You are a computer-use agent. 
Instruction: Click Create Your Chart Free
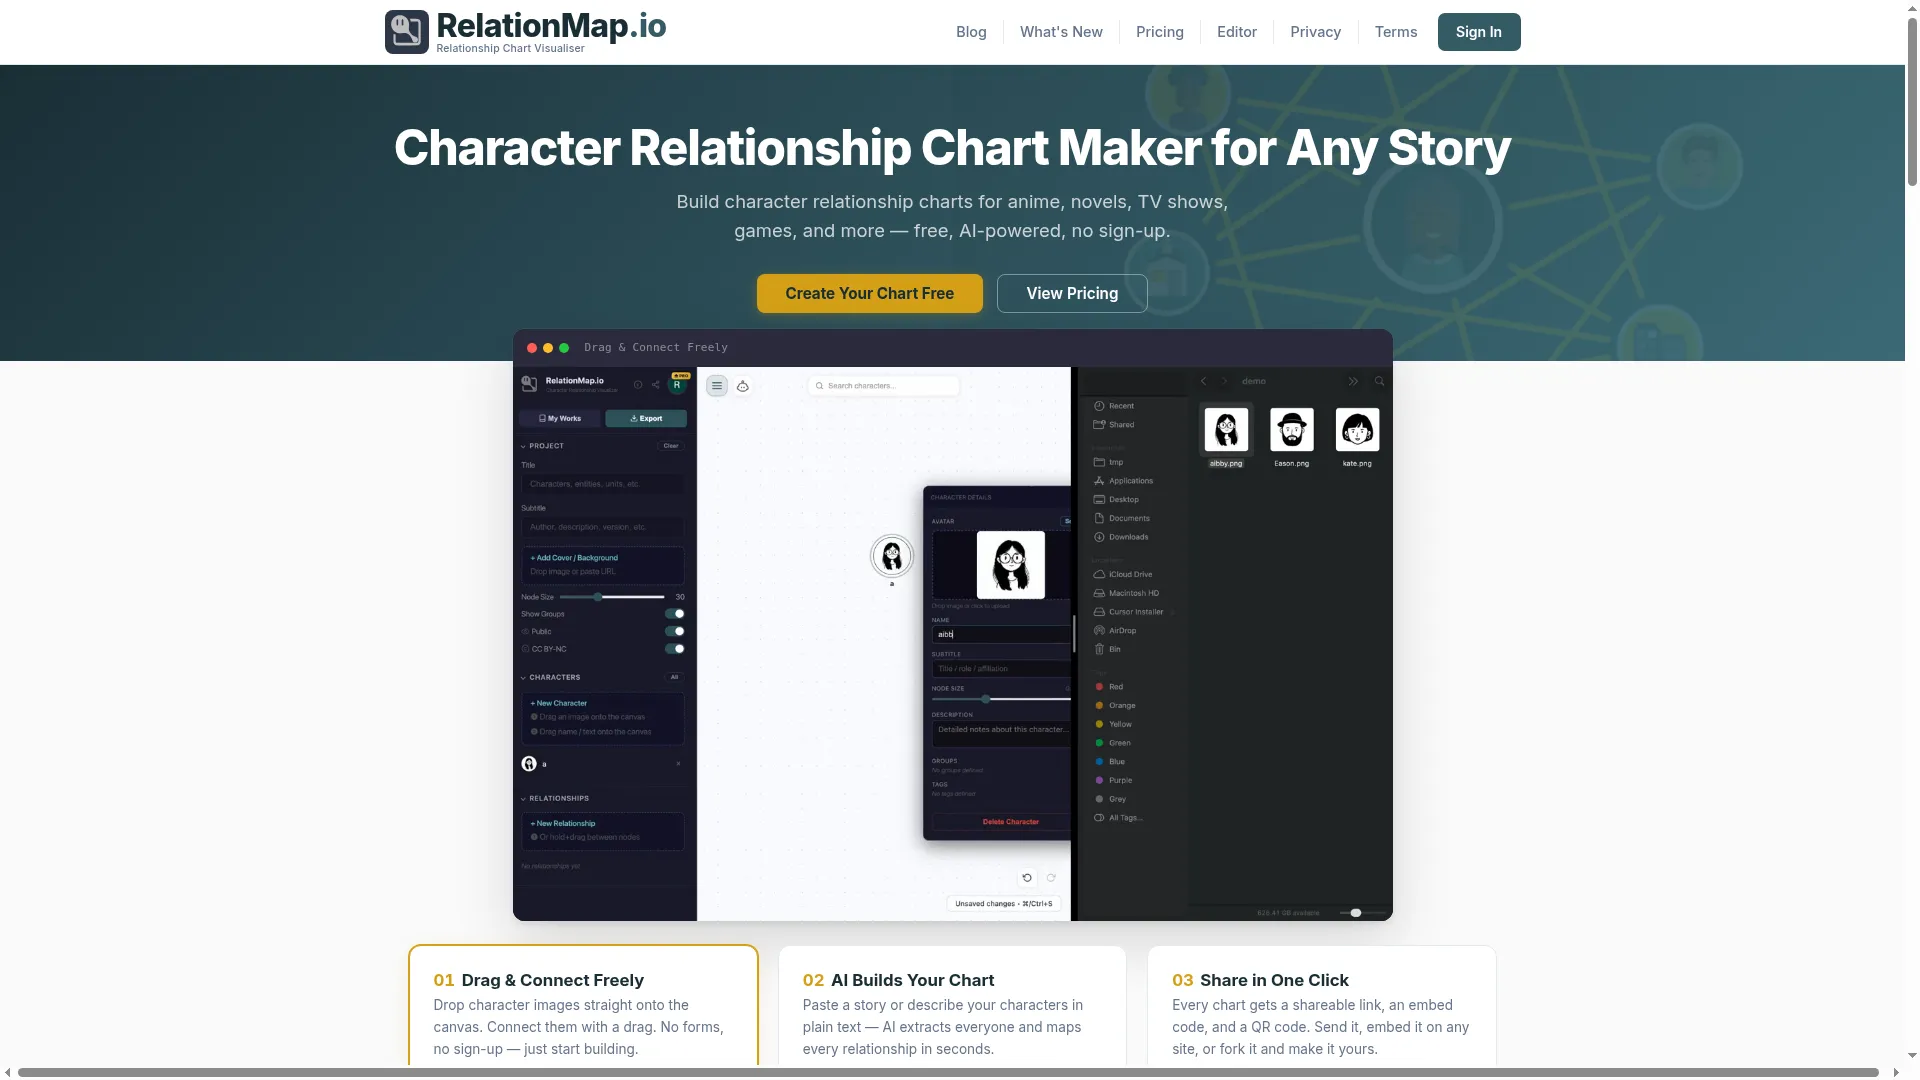[870, 293]
